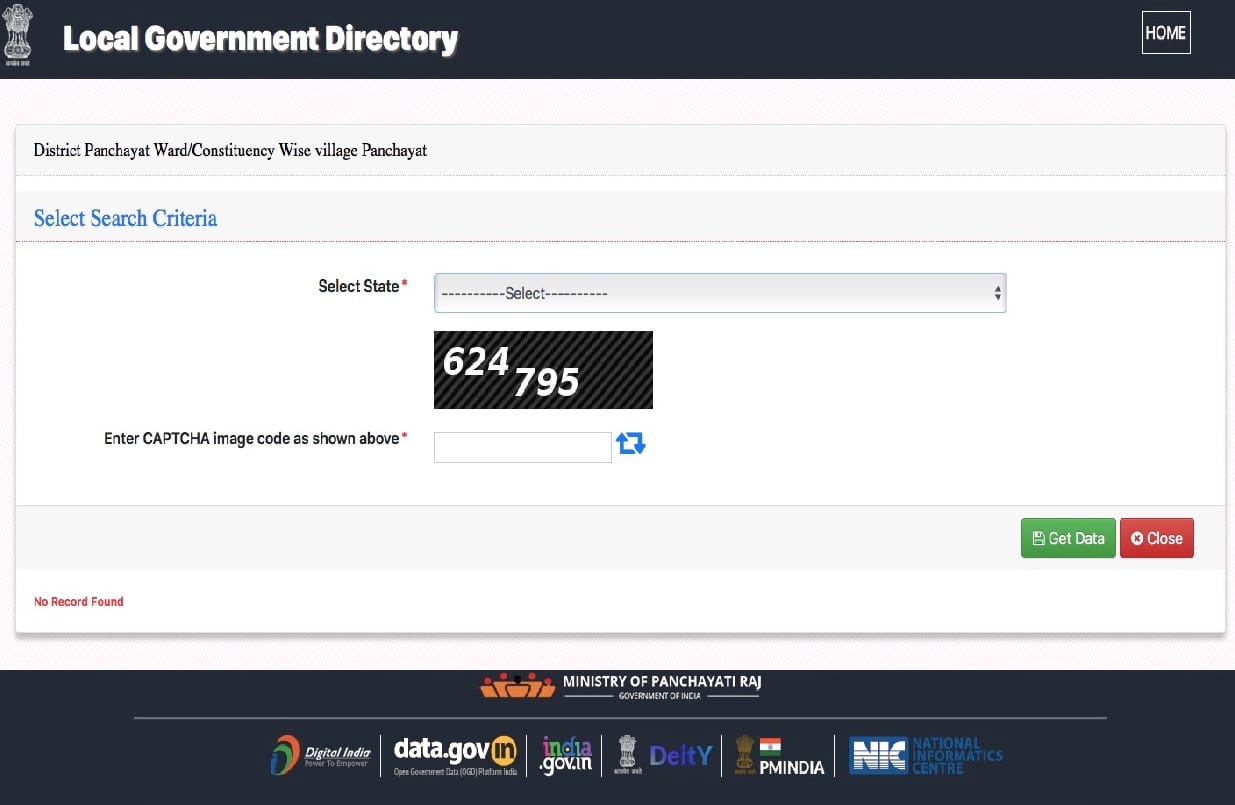Click the Select Search Criteria heading
The height and width of the screenshot is (805, 1235).
tap(125, 218)
